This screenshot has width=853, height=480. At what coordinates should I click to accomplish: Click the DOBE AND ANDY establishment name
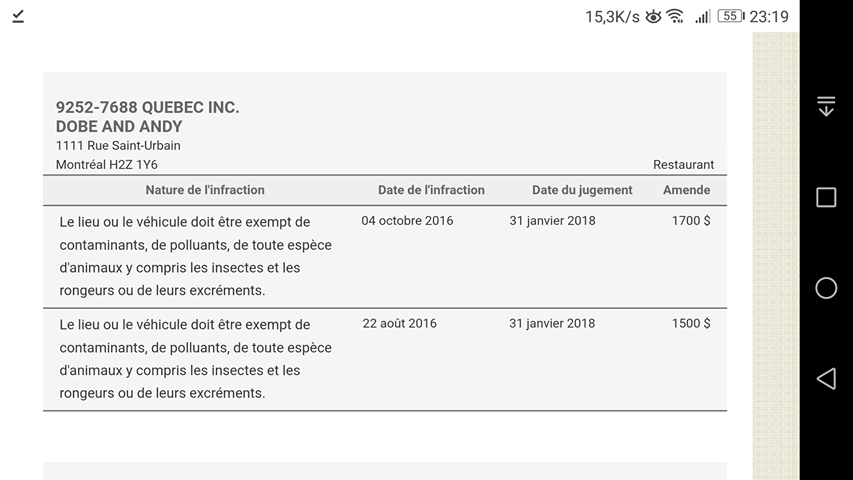119,126
